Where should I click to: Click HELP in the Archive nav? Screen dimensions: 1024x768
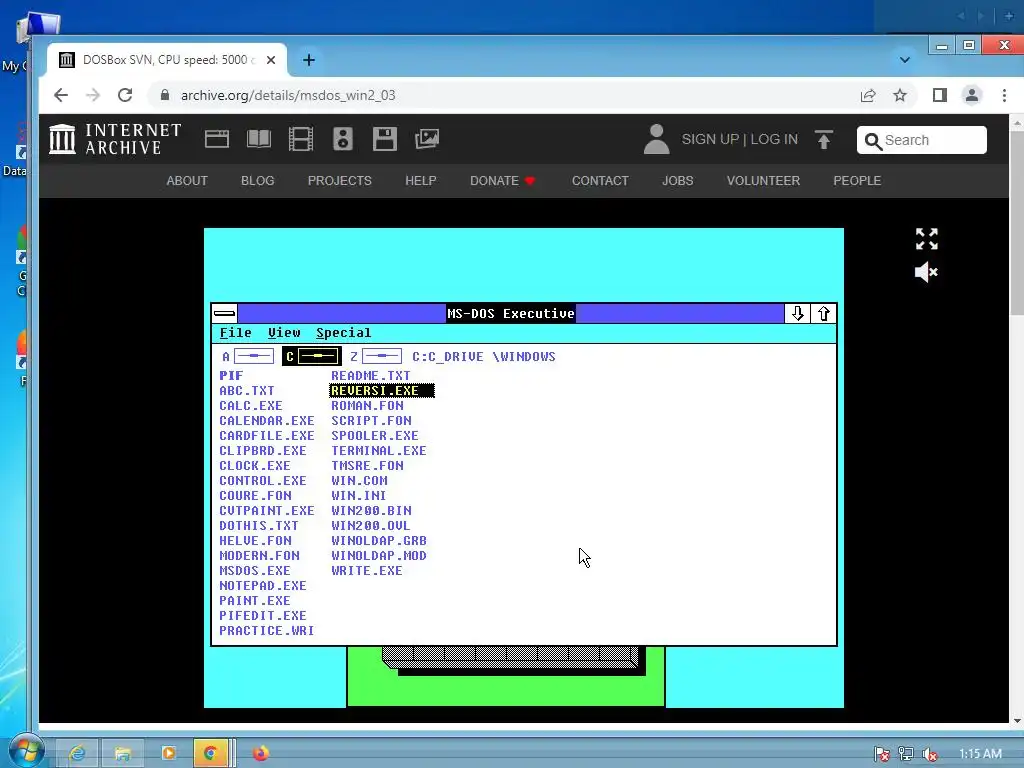tap(421, 181)
